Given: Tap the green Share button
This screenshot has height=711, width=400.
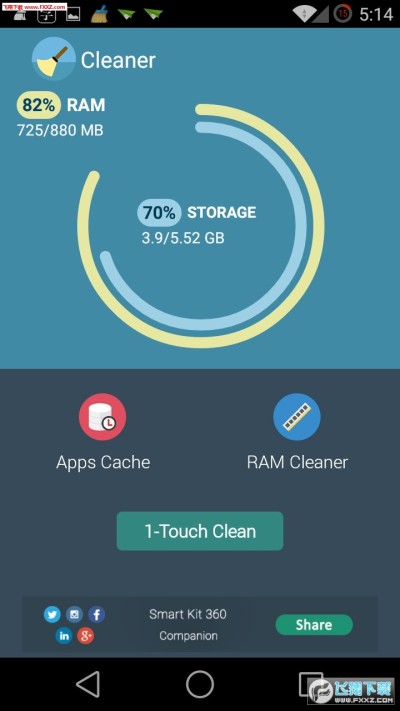Looking at the screenshot, I should tap(314, 625).
